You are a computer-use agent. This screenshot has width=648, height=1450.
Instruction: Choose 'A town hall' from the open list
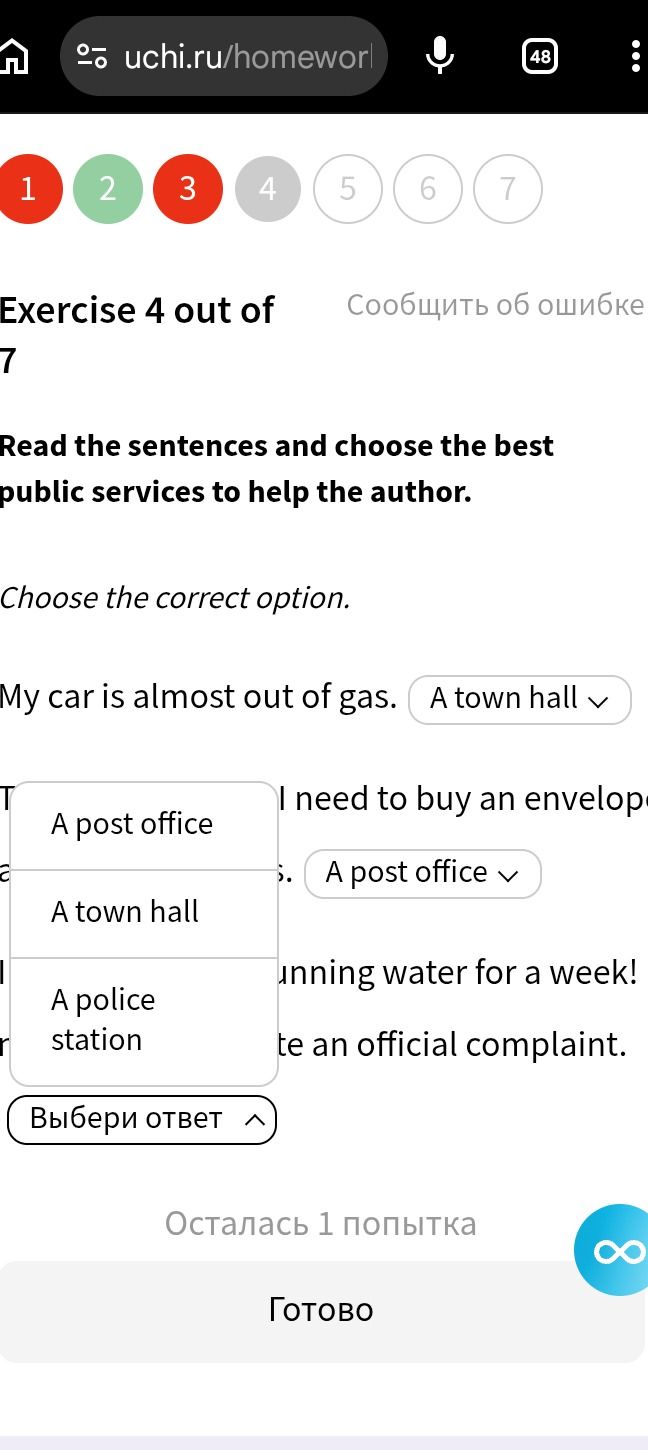pos(144,913)
